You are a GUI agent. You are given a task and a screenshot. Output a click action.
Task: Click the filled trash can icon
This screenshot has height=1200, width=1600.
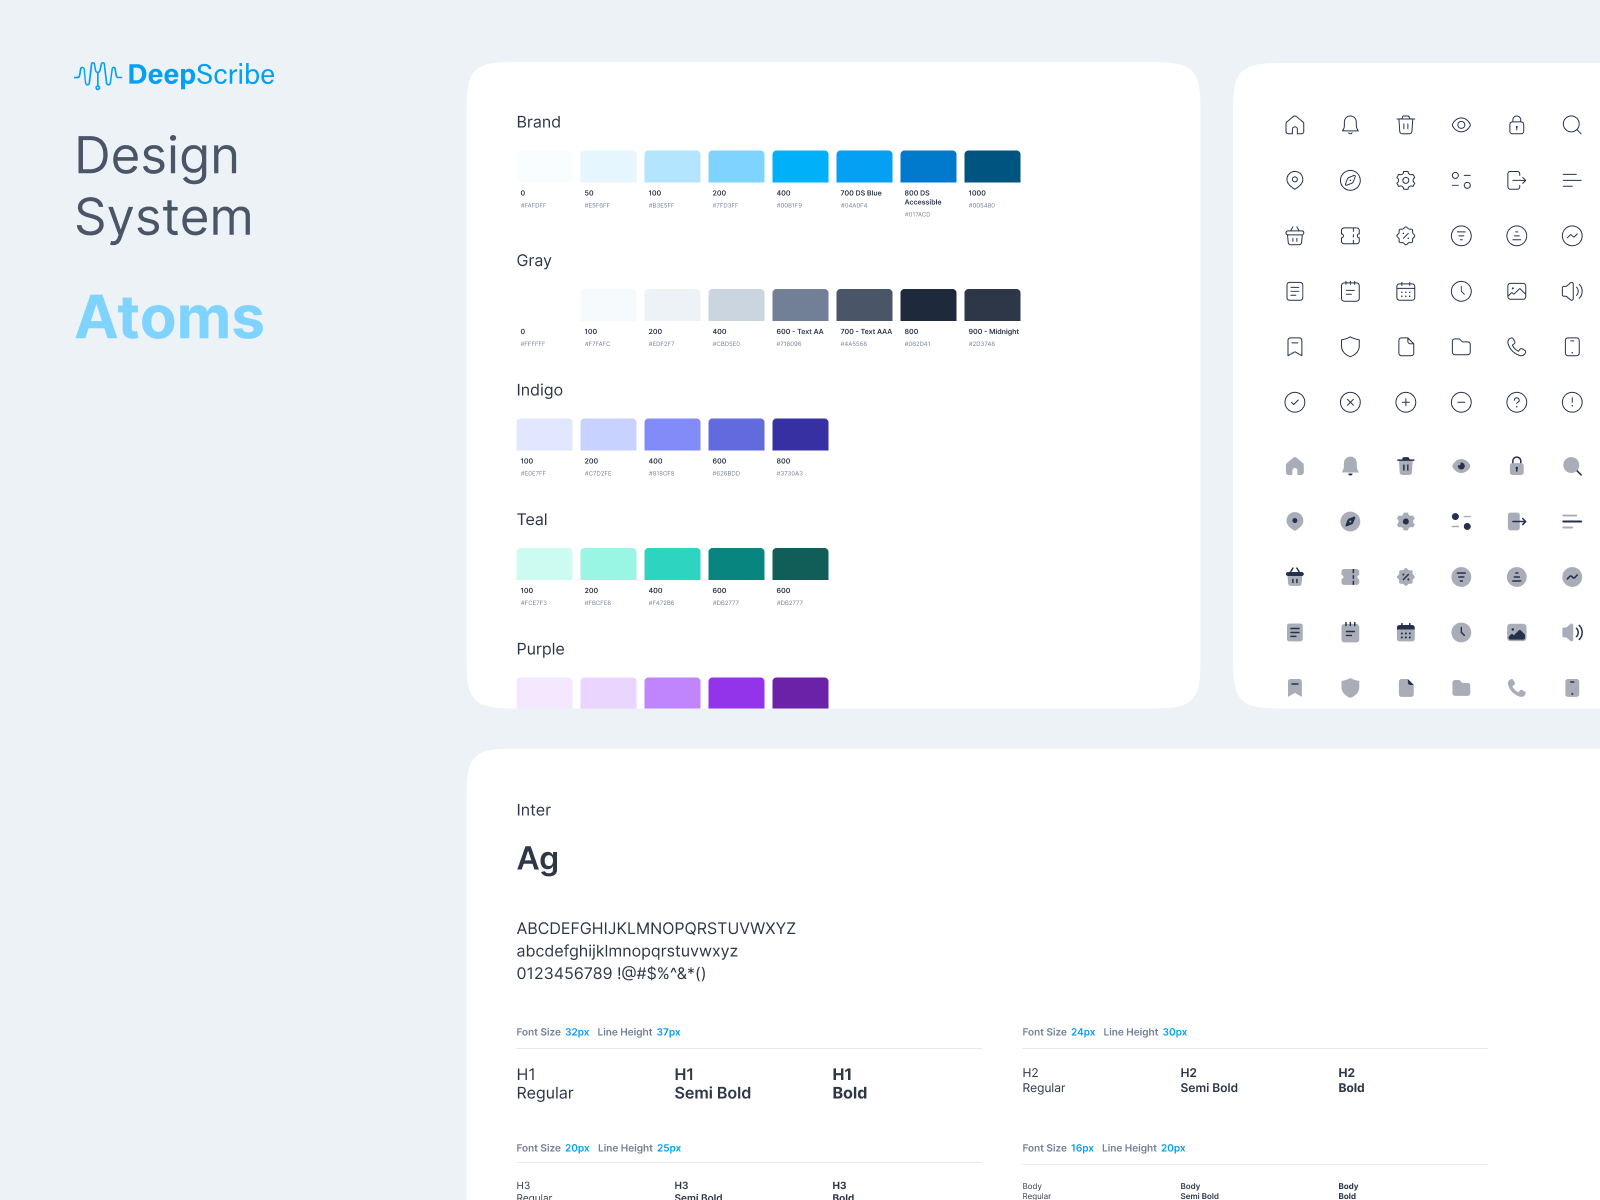[1406, 466]
